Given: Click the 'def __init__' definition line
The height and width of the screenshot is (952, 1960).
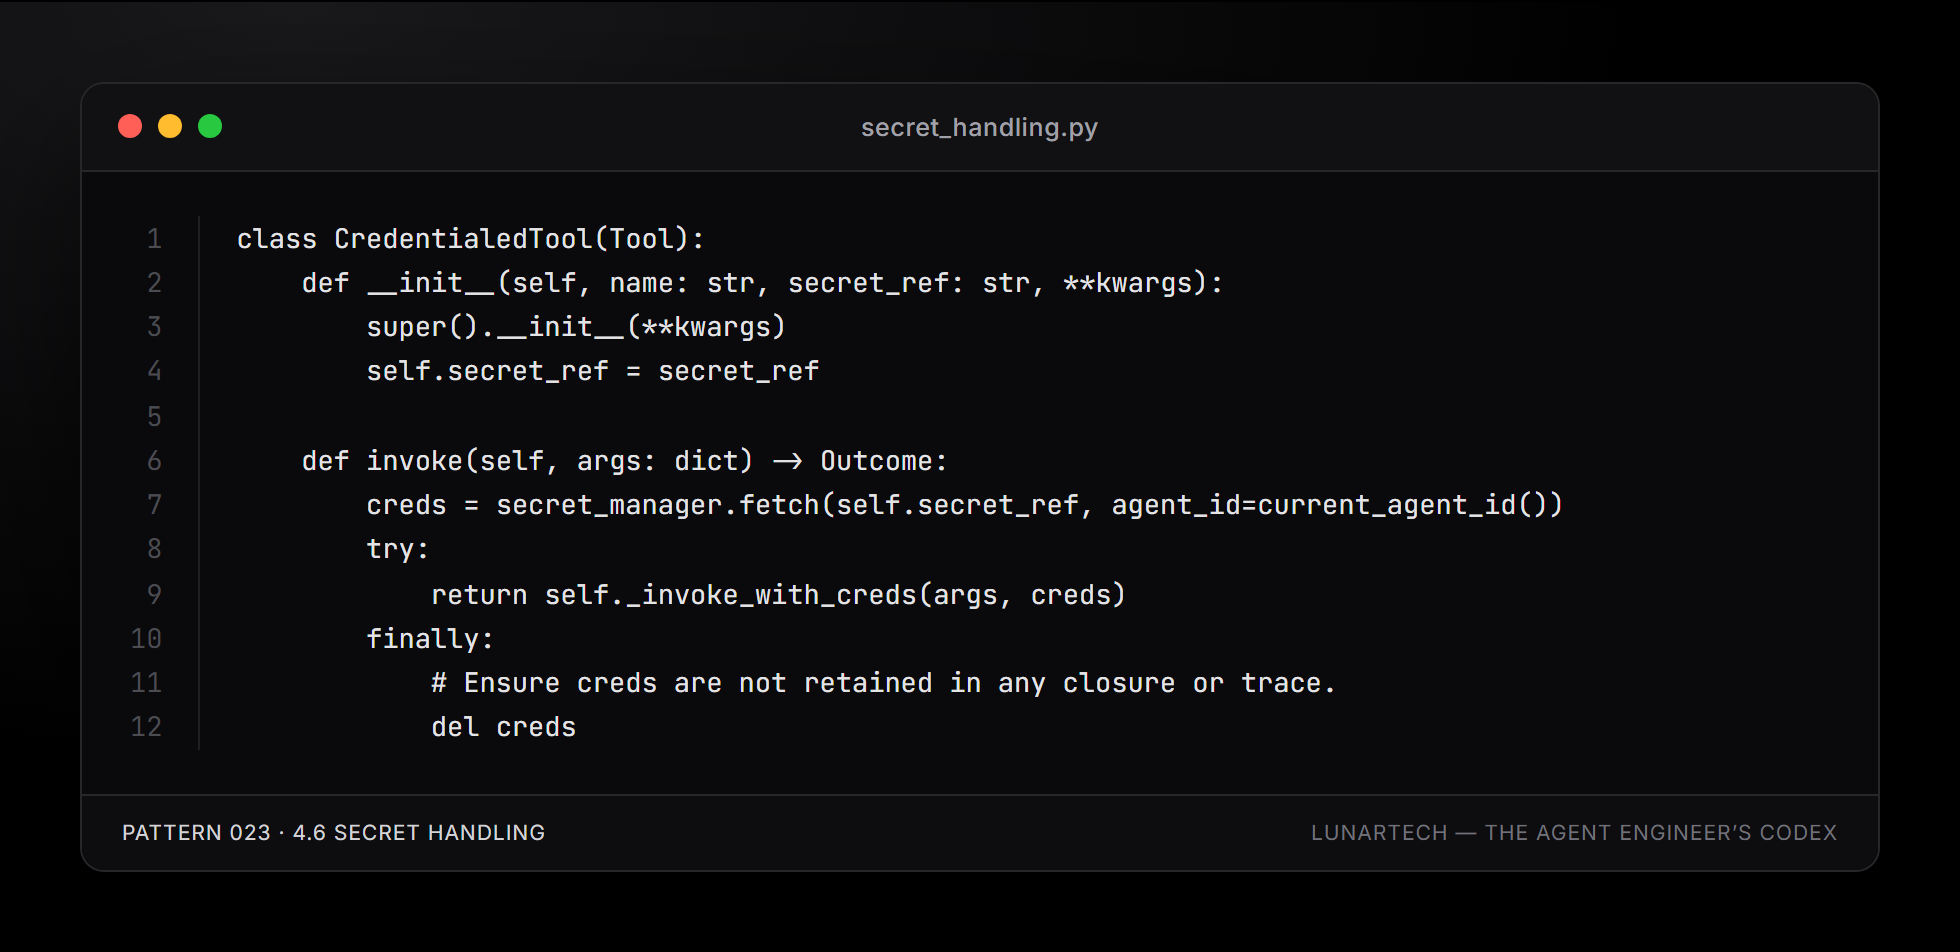Looking at the screenshot, I should point(762,283).
